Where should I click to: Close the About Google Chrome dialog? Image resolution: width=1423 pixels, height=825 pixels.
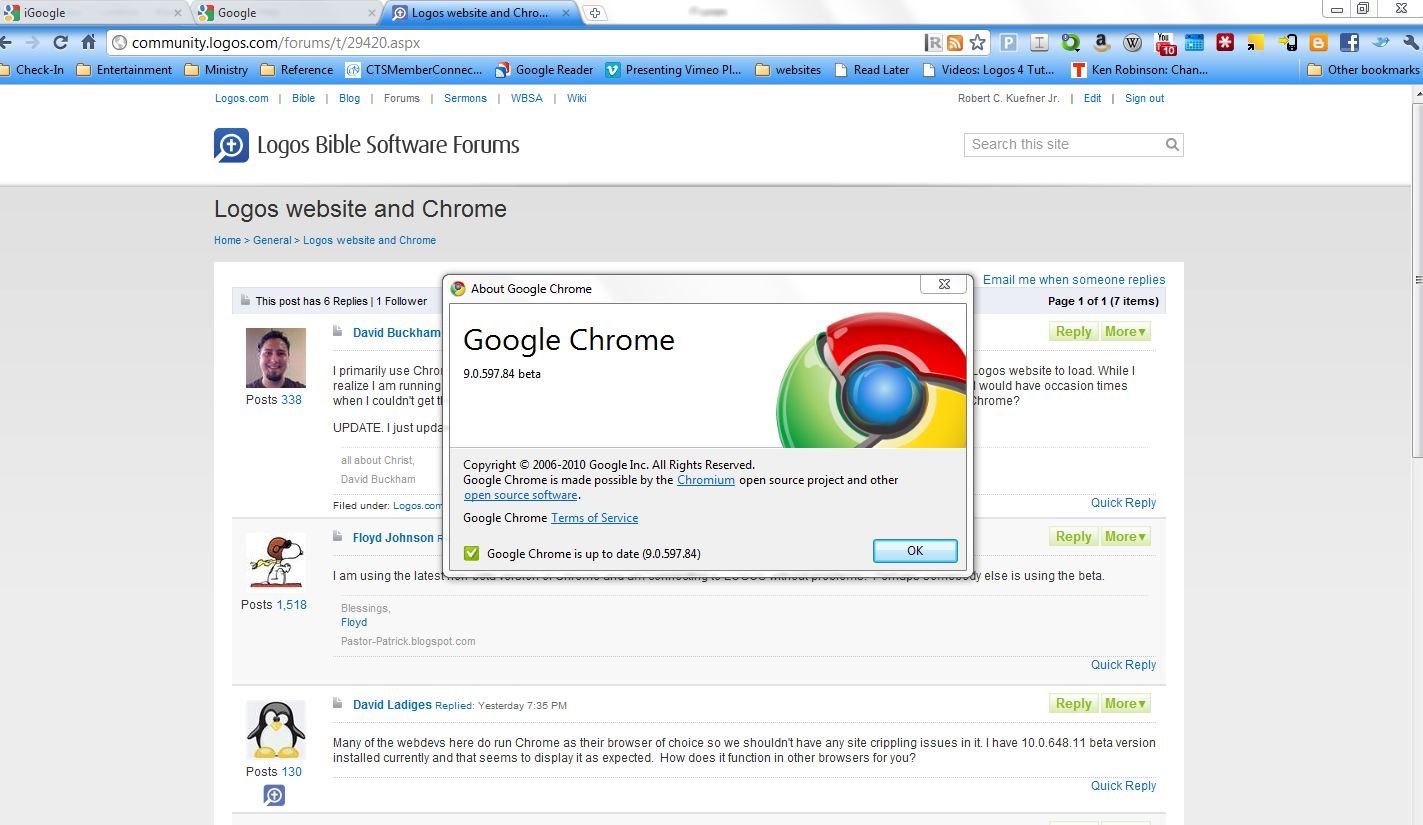[x=943, y=285]
